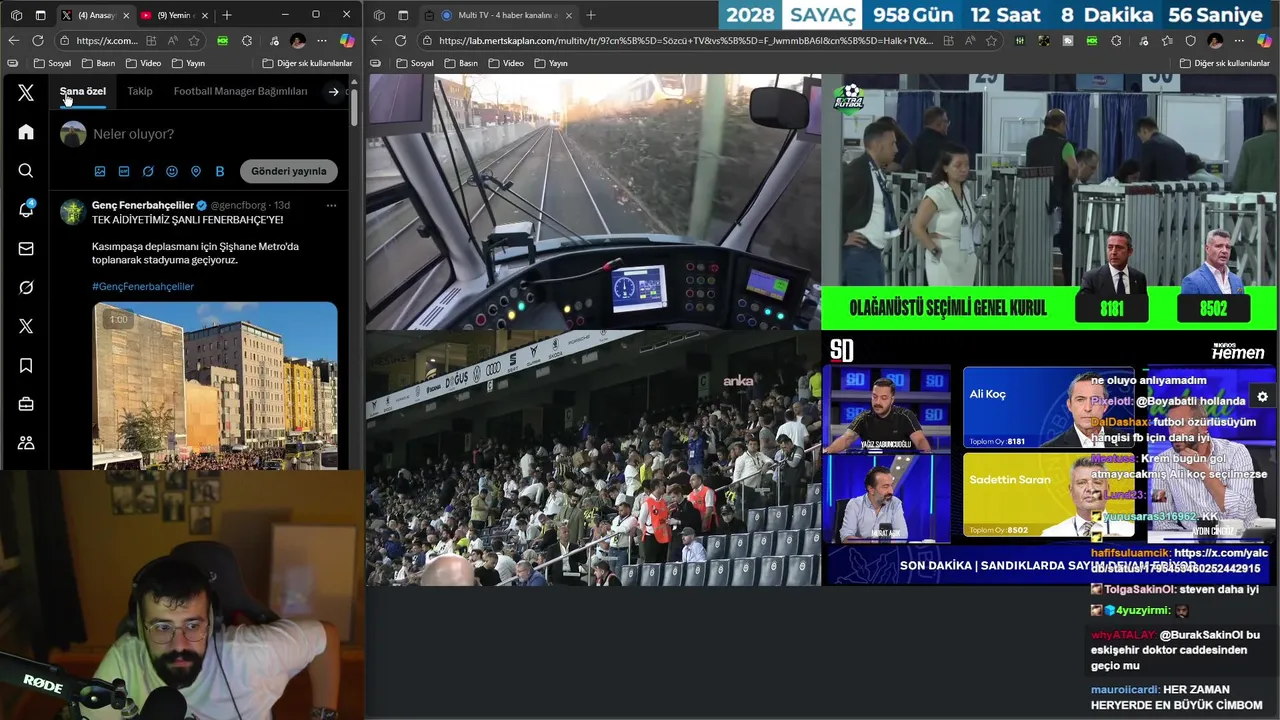This screenshot has width=1280, height=720.
Task: Click the Gönderi yayınla button
Action: [289, 171]
